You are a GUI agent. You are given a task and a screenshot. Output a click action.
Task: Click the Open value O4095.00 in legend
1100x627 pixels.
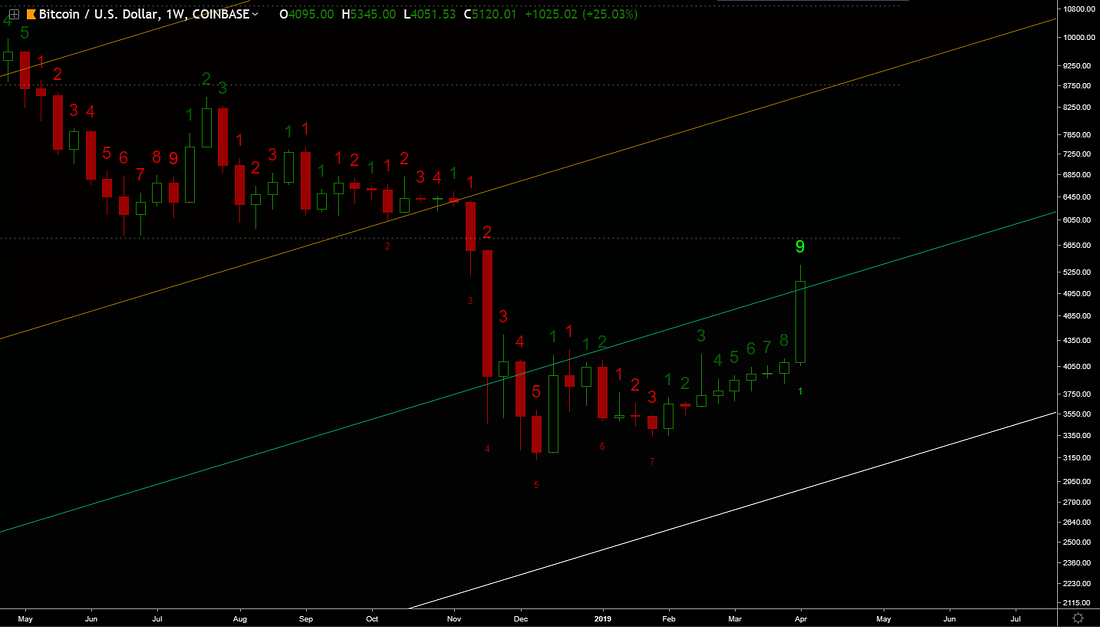(x=308, y=14)
